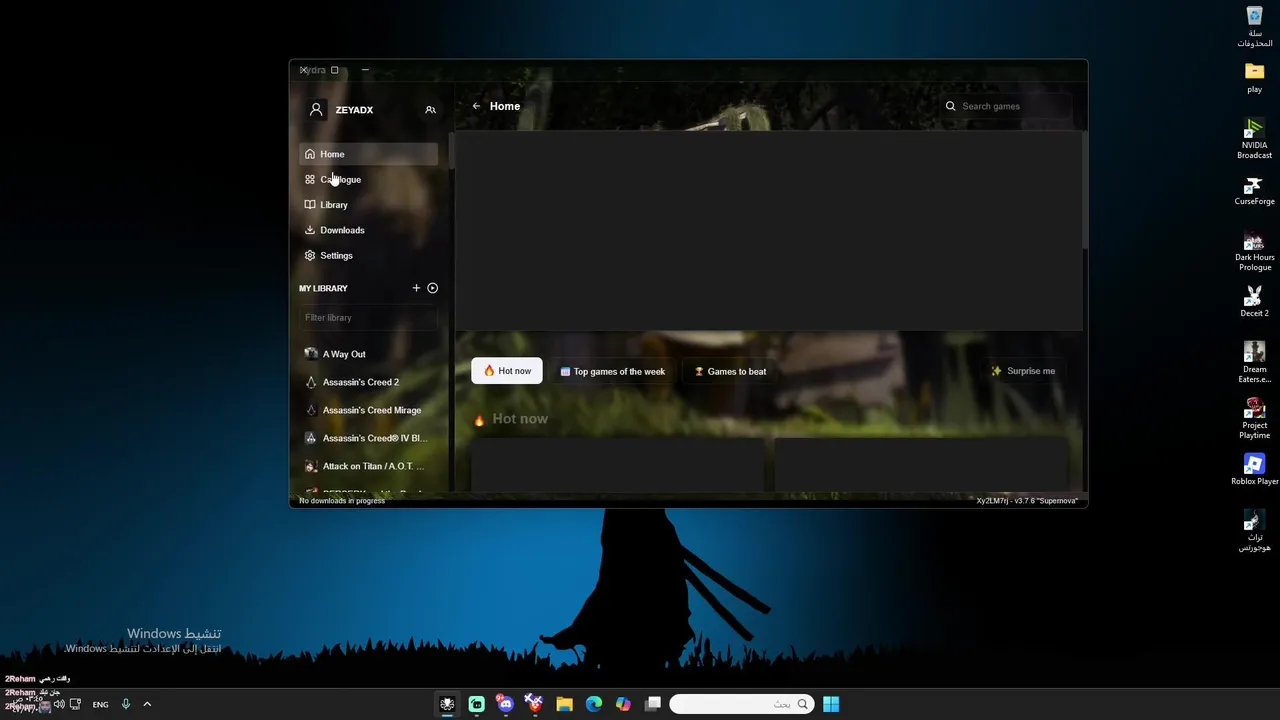Screen dimensions: 1280x720
Task: Open Brave browser from the taskbar
Action: point(535,704)
